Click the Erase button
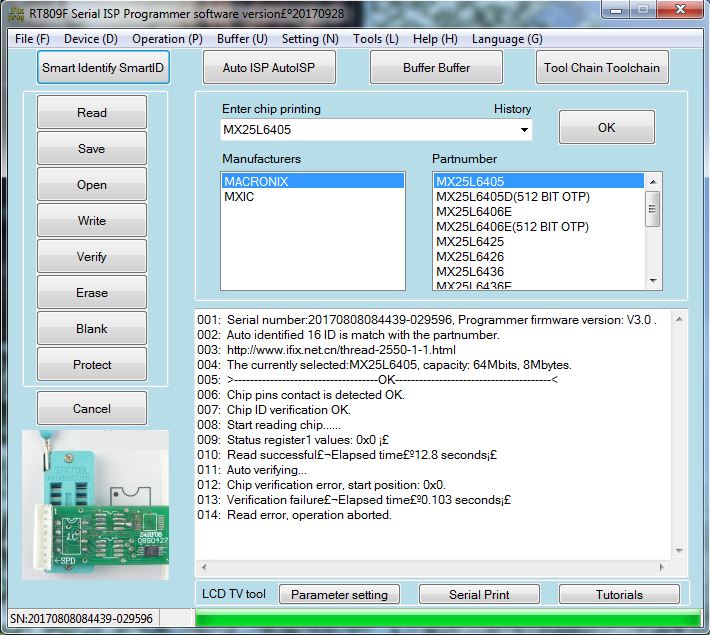Screen dimensions: 710x635 [92, 292]
